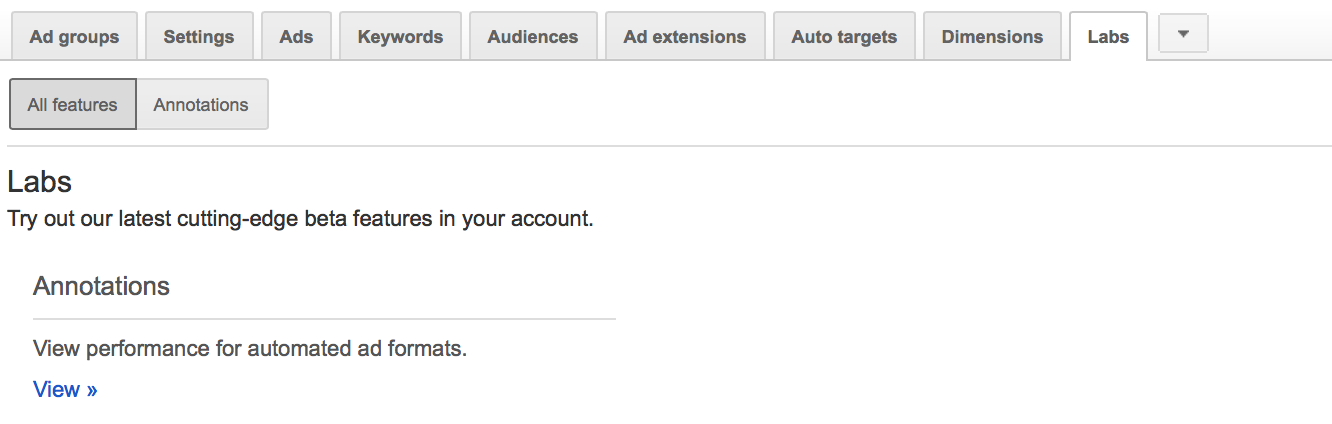Click the active Labs tab
The image size is (1332, 424).
(x=1108, y=37)
